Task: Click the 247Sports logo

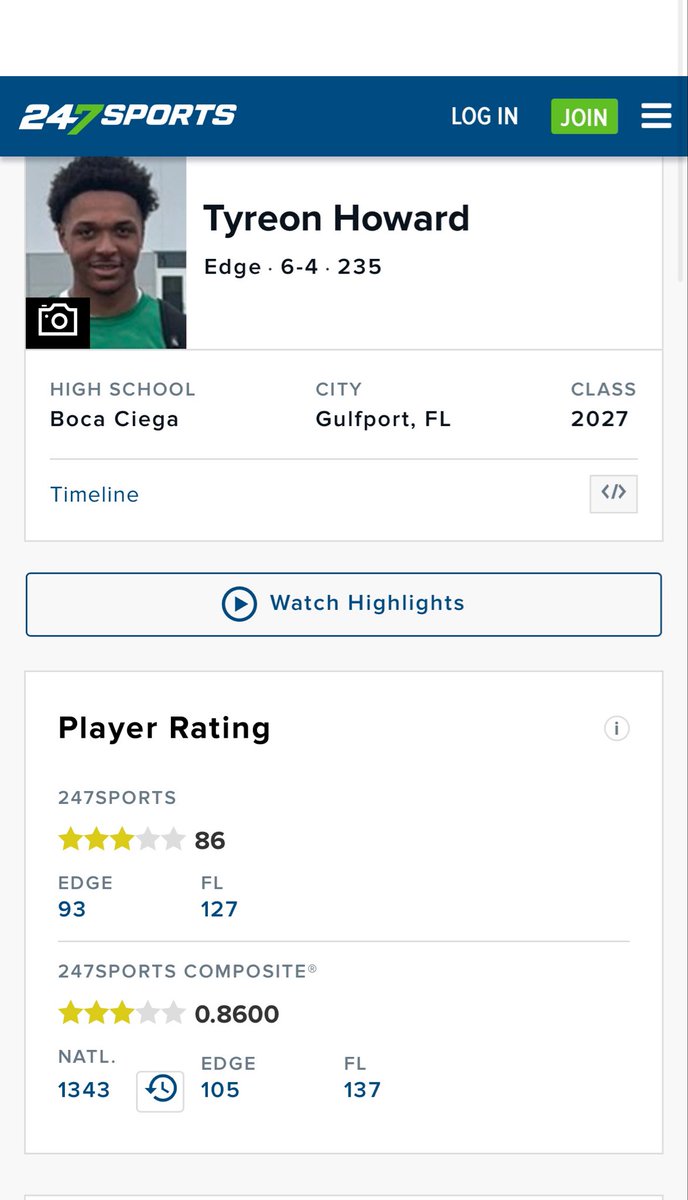Action: click(127, 117)
